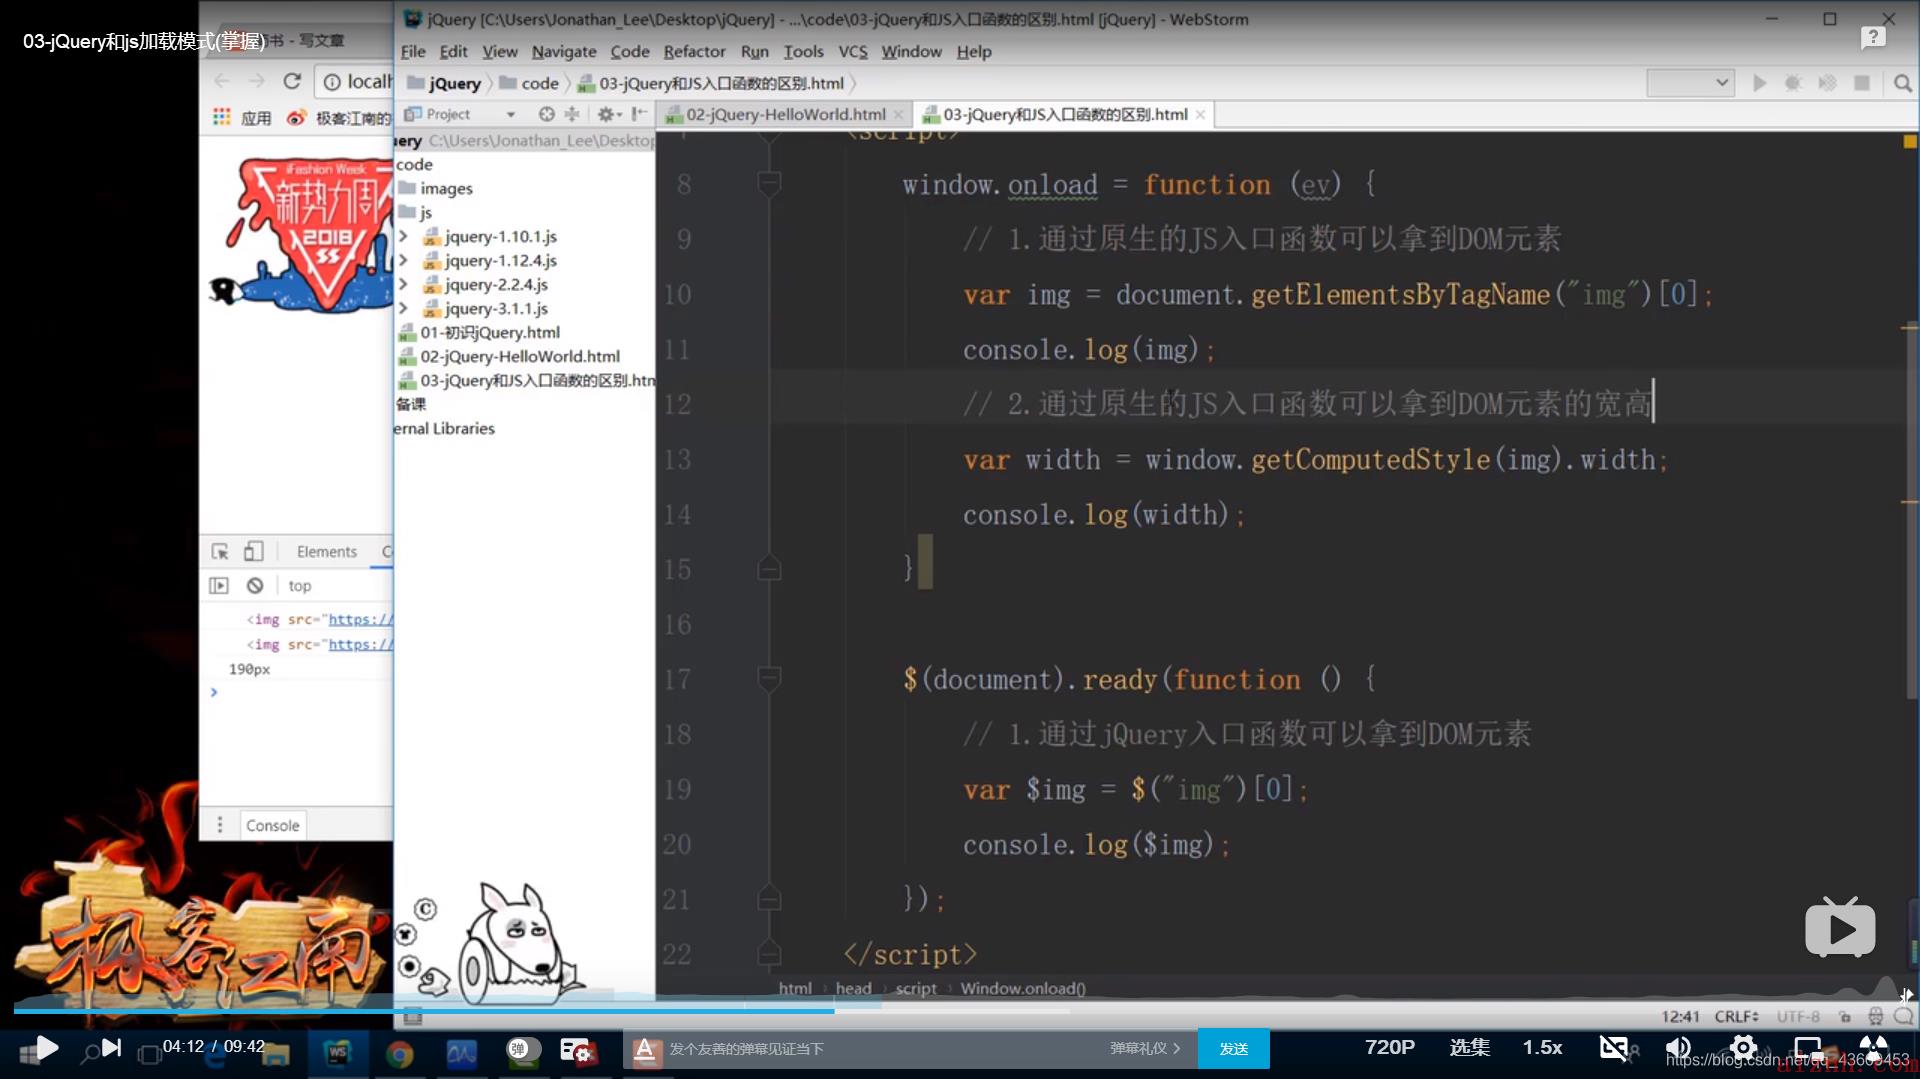Toggle the danmaku 弹 switch
The width and height of the screenshot is (1920, 1079).
coord(524,1048)
